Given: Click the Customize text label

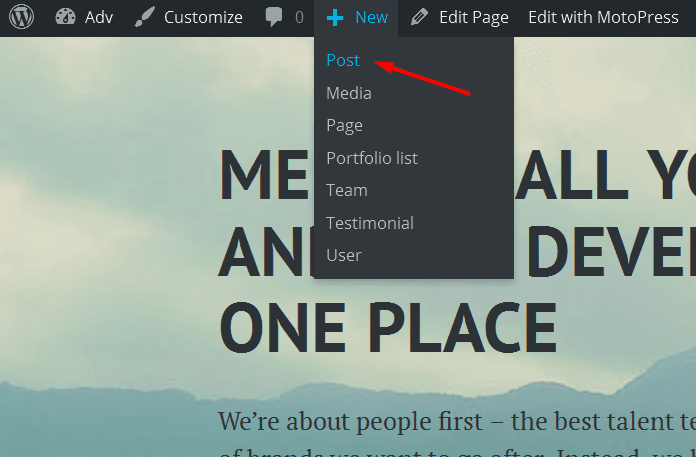Looking at the screenshot, I should point(203,18).
